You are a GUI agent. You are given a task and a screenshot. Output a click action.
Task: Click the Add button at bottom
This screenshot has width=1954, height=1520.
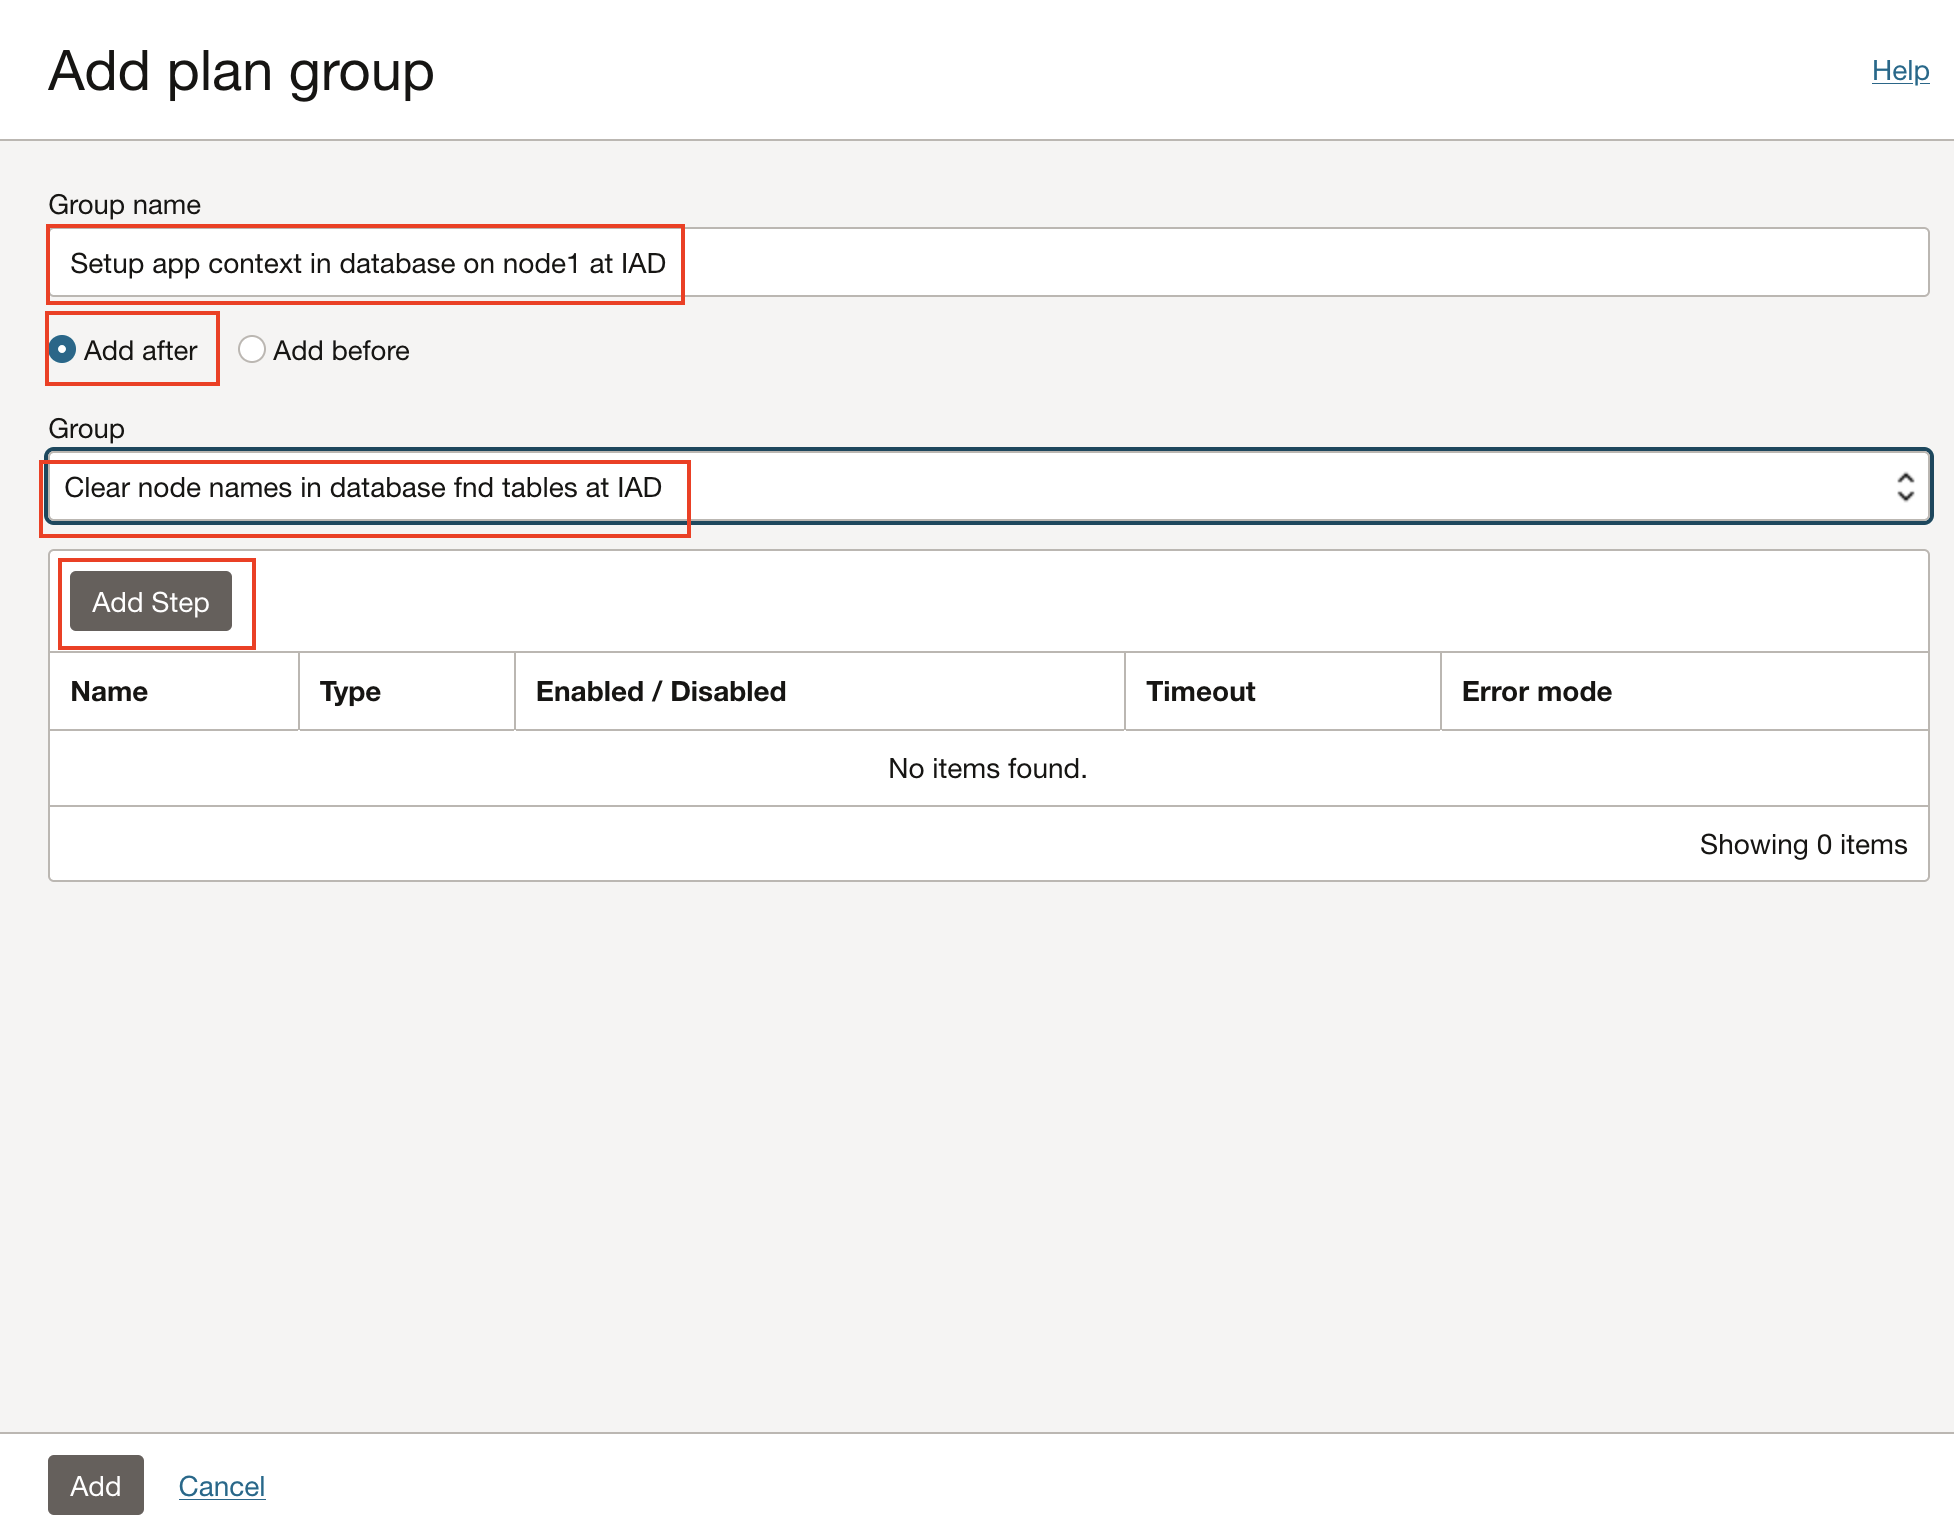96,1485
